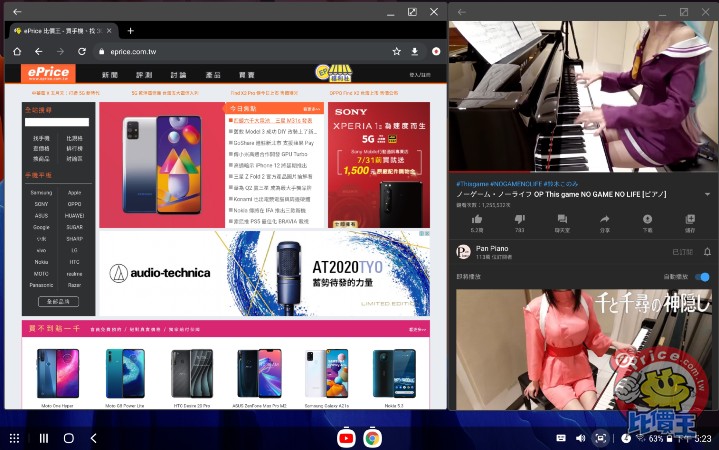The width and height of the screenshot is (719, 450).
Task: Bookmark page with star icon
Action: 397,51
